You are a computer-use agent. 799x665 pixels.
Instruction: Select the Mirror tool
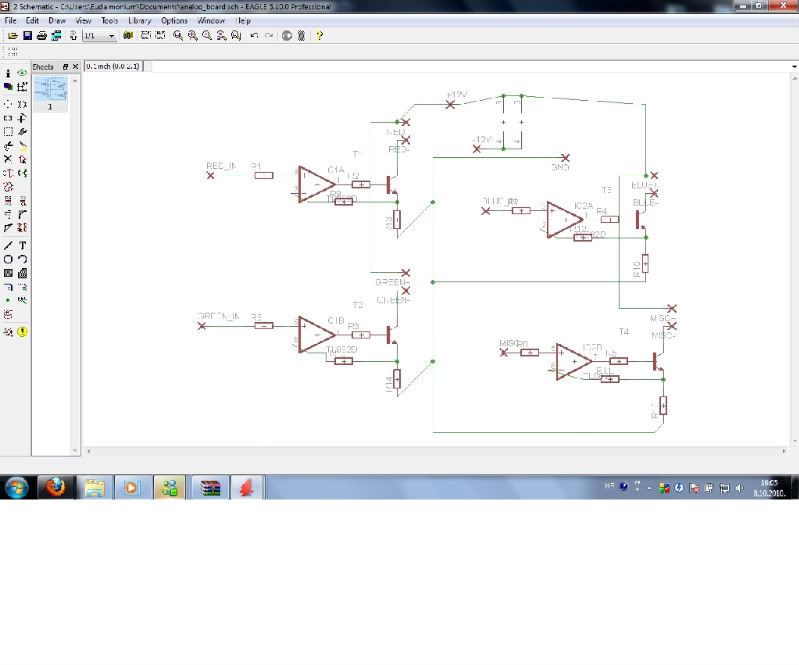(x=8, y=118)
